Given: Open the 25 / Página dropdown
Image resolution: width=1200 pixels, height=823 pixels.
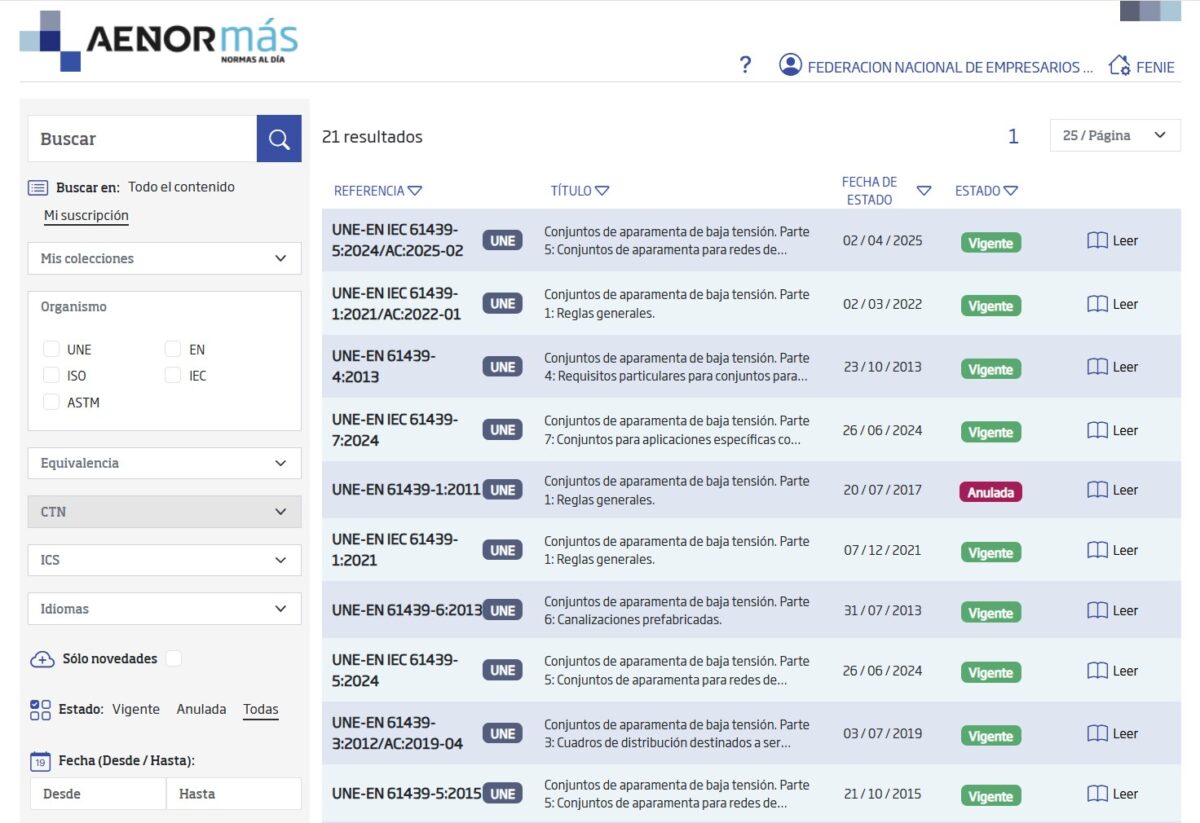Looking at the screenshot, I should [1115, 135].
